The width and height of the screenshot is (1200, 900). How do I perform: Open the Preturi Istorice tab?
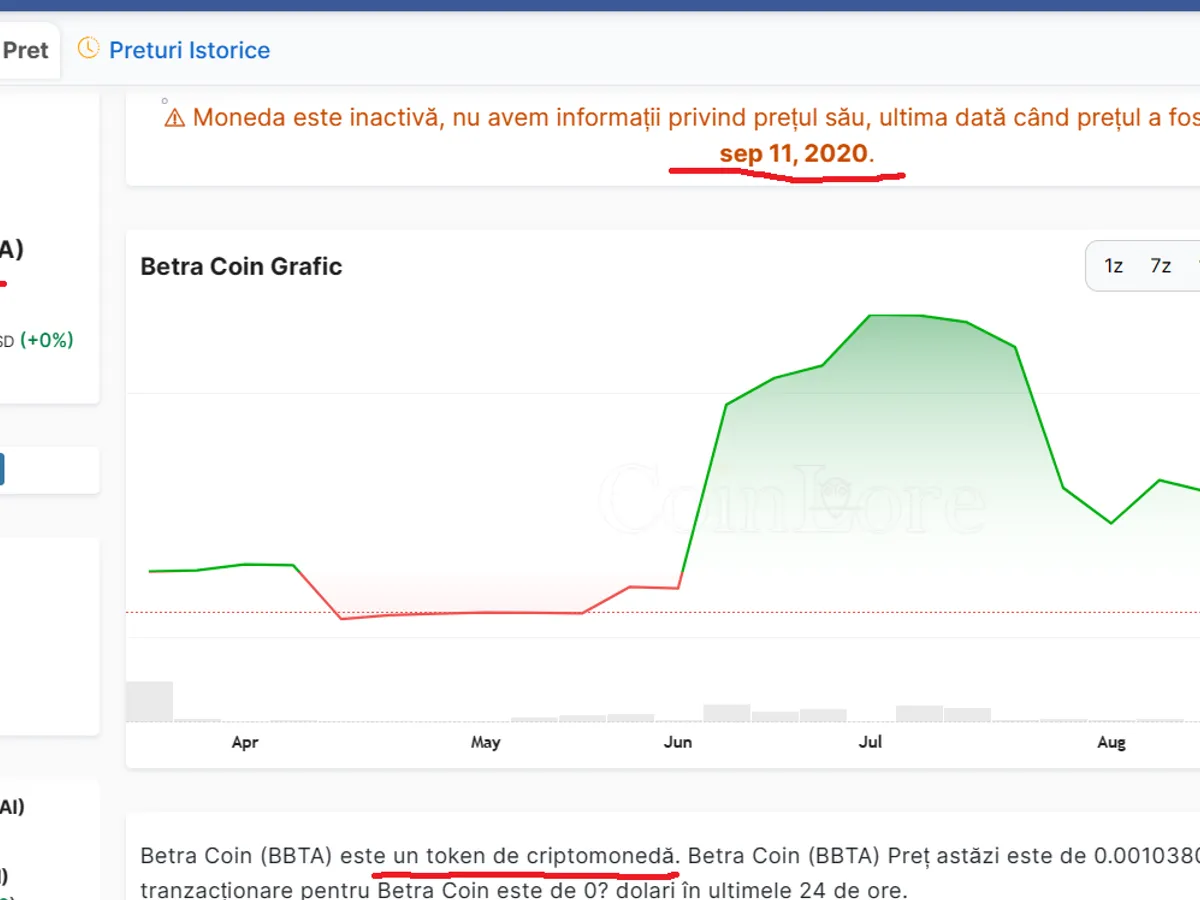coord(189,50)
